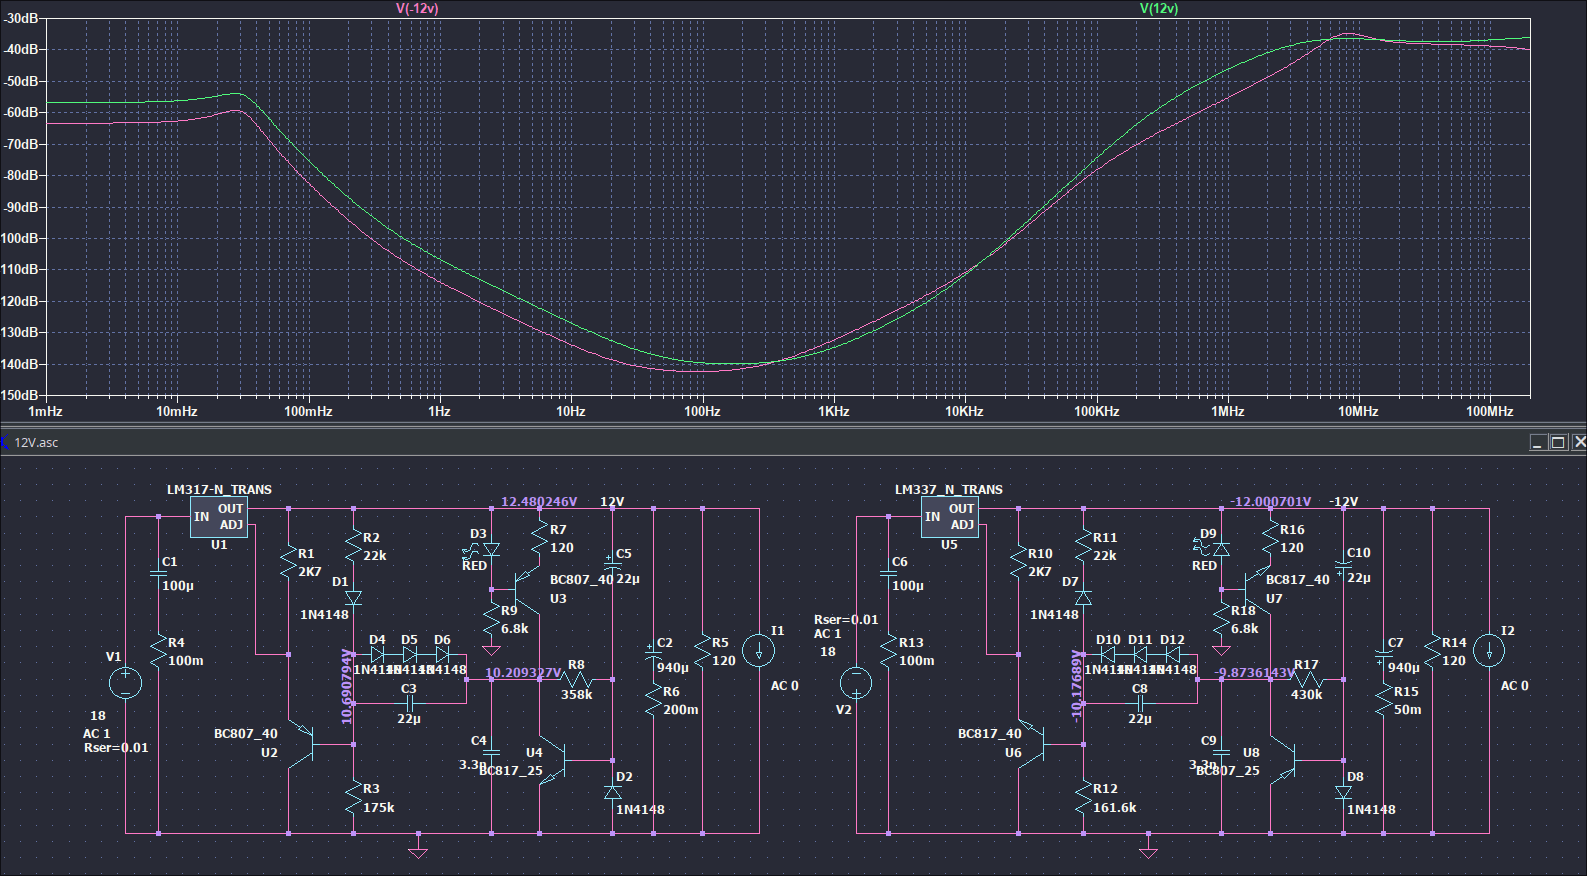Select diode D8 symbol
The image size is (1587, 876).
click(x=1343, y=792)
